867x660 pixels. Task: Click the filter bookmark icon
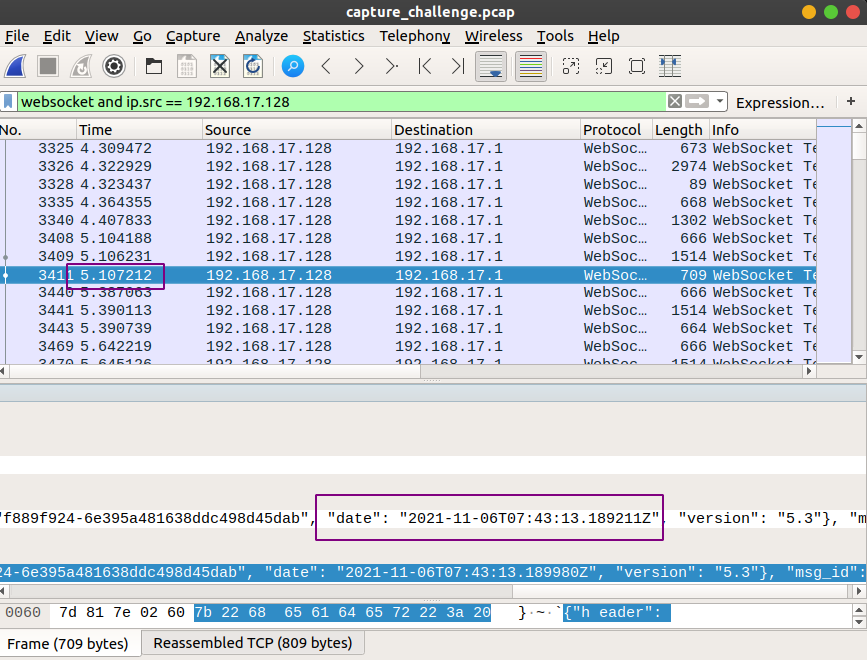coord(9,102)
